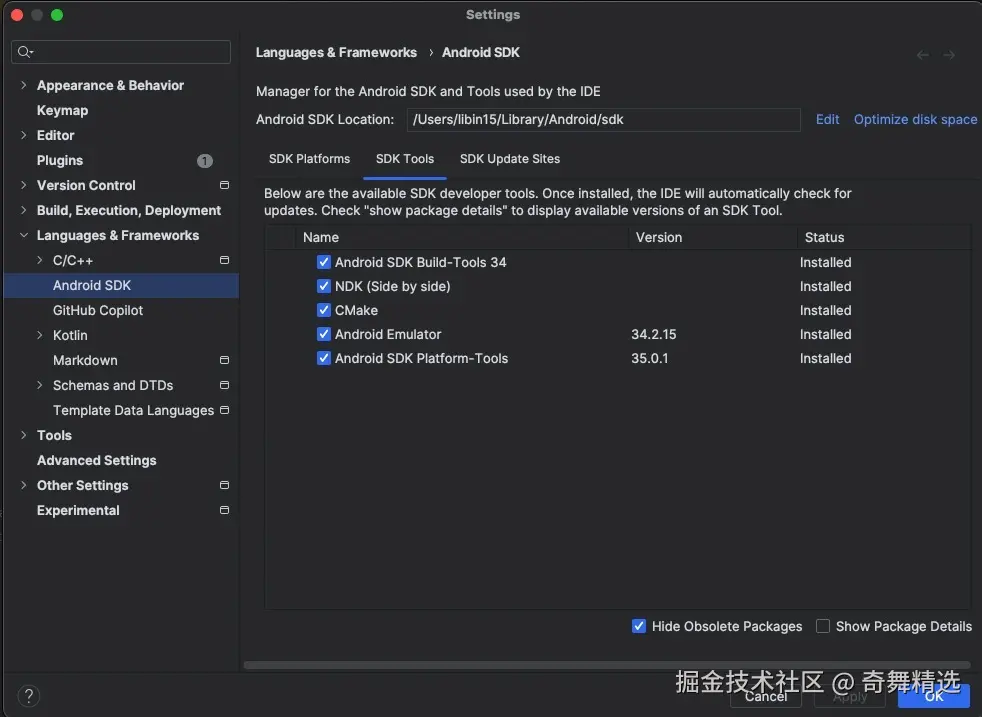This screenshot has width=982, height=717.
Task: Navigate back with the left arrow
Action: [923, 55]
